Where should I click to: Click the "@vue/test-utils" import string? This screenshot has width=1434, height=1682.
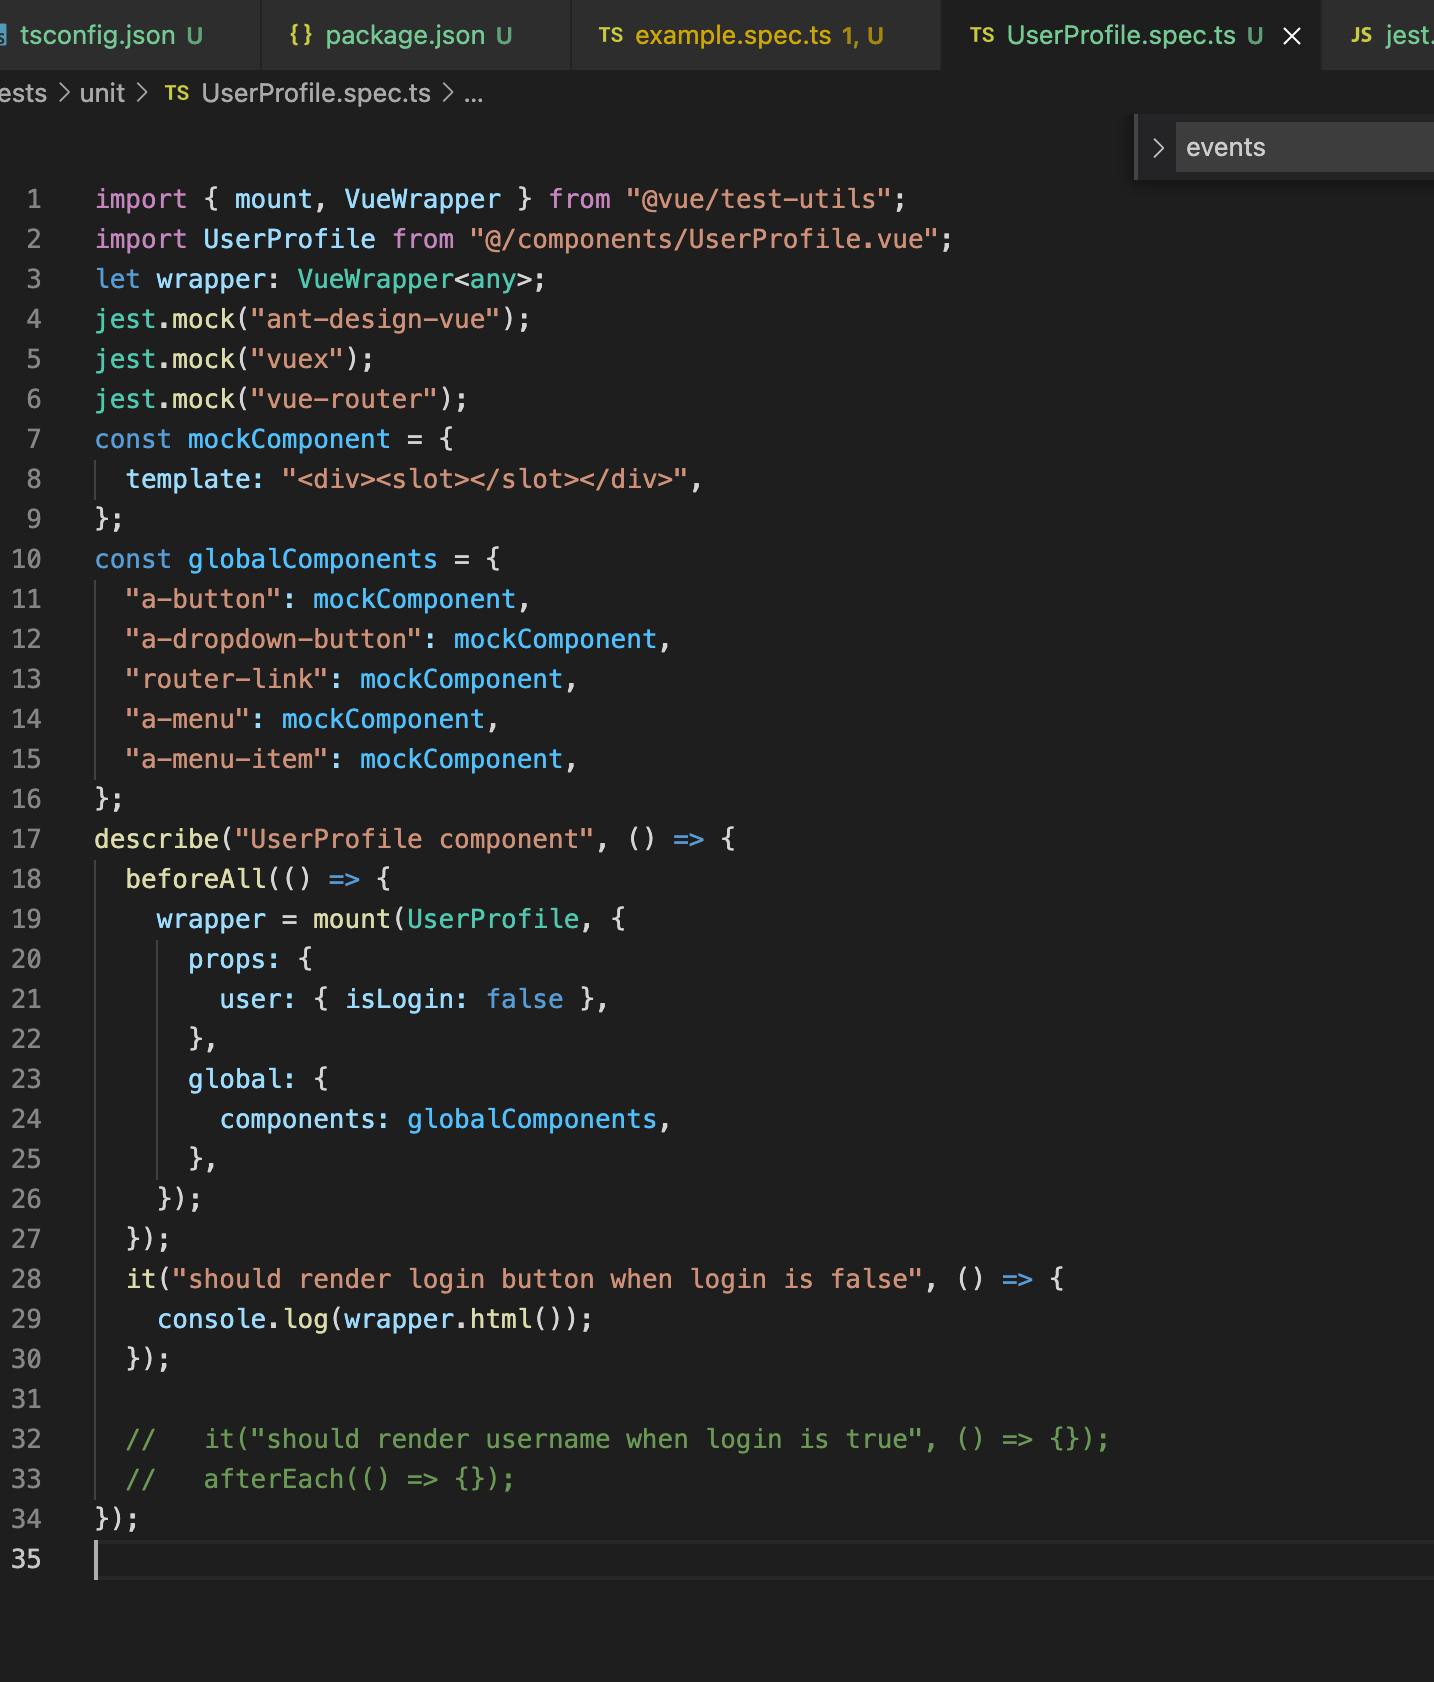point(758,199)
